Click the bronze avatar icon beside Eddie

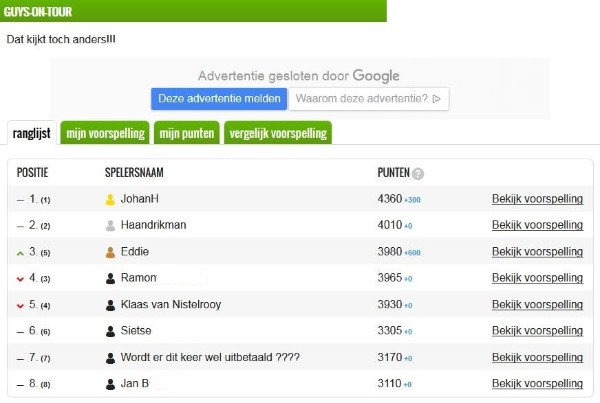[110, 252]
